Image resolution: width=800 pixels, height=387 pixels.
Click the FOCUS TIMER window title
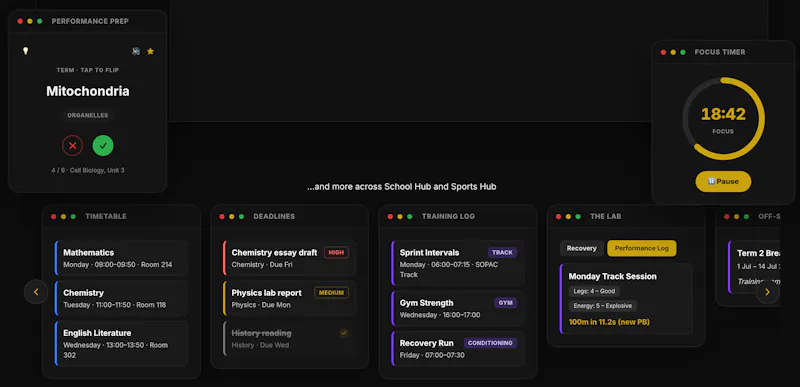(720, 52)
